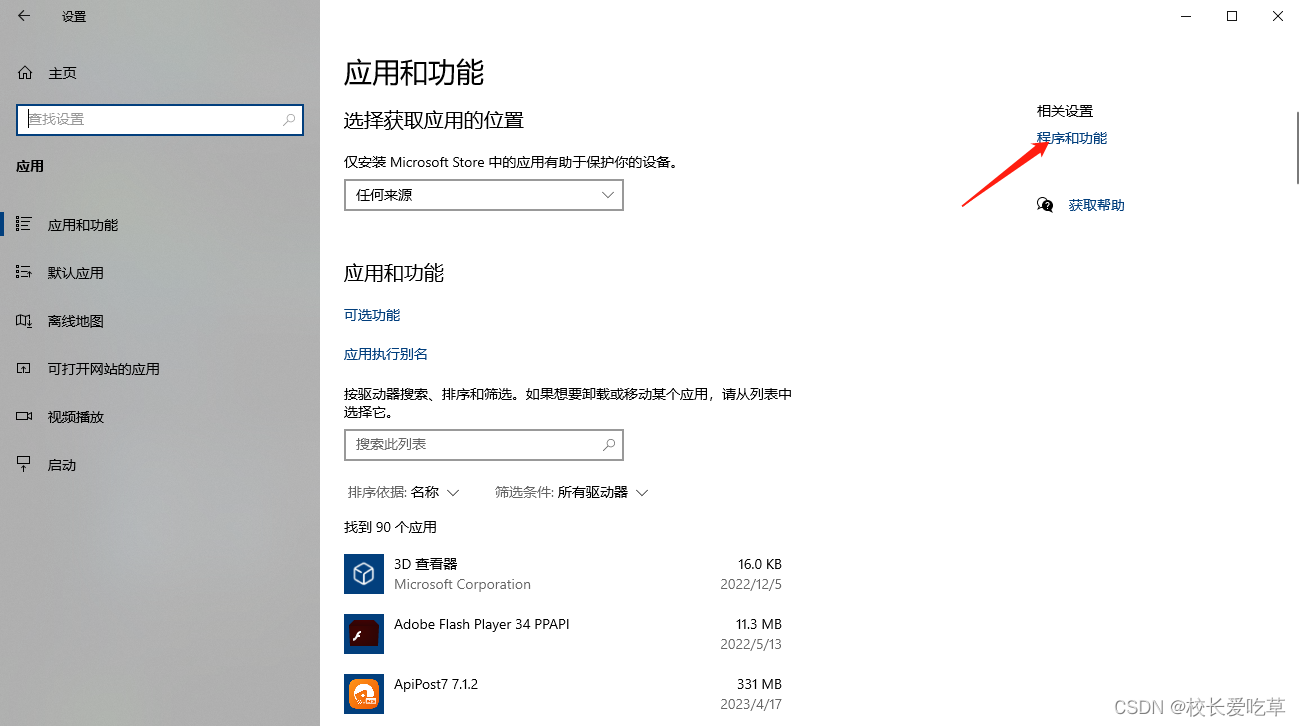Click the Adobe Flash Player app icon

click(363, 634)
